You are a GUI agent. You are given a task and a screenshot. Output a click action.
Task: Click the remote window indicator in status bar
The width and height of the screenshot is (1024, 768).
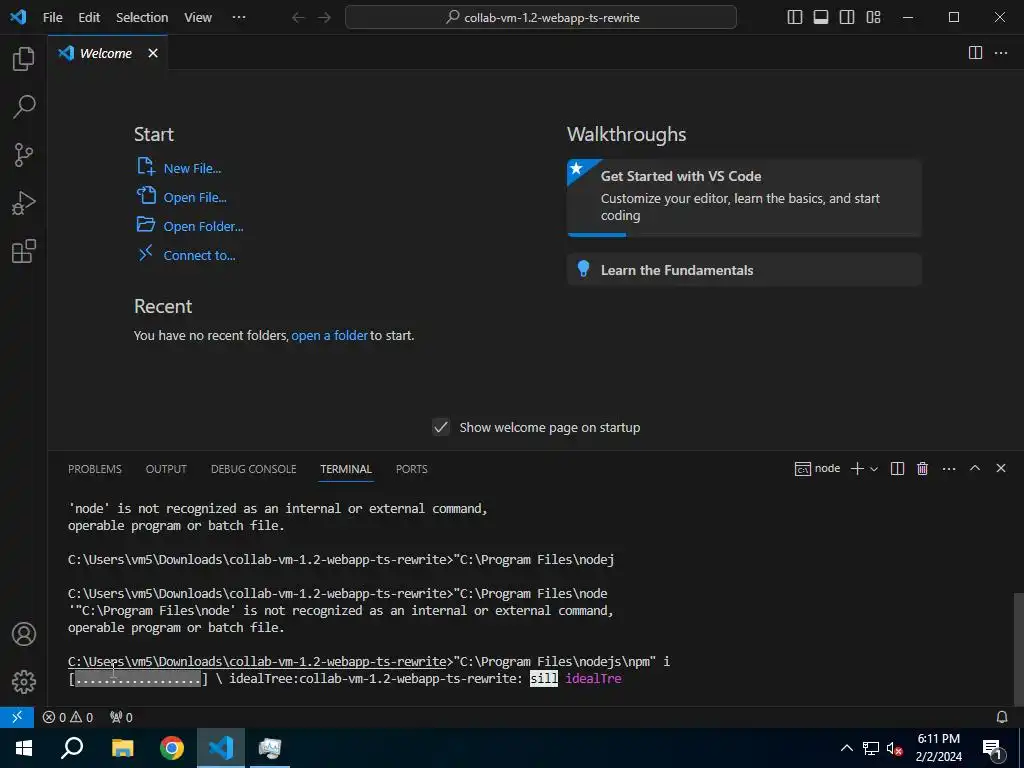(x=17, y=717)
